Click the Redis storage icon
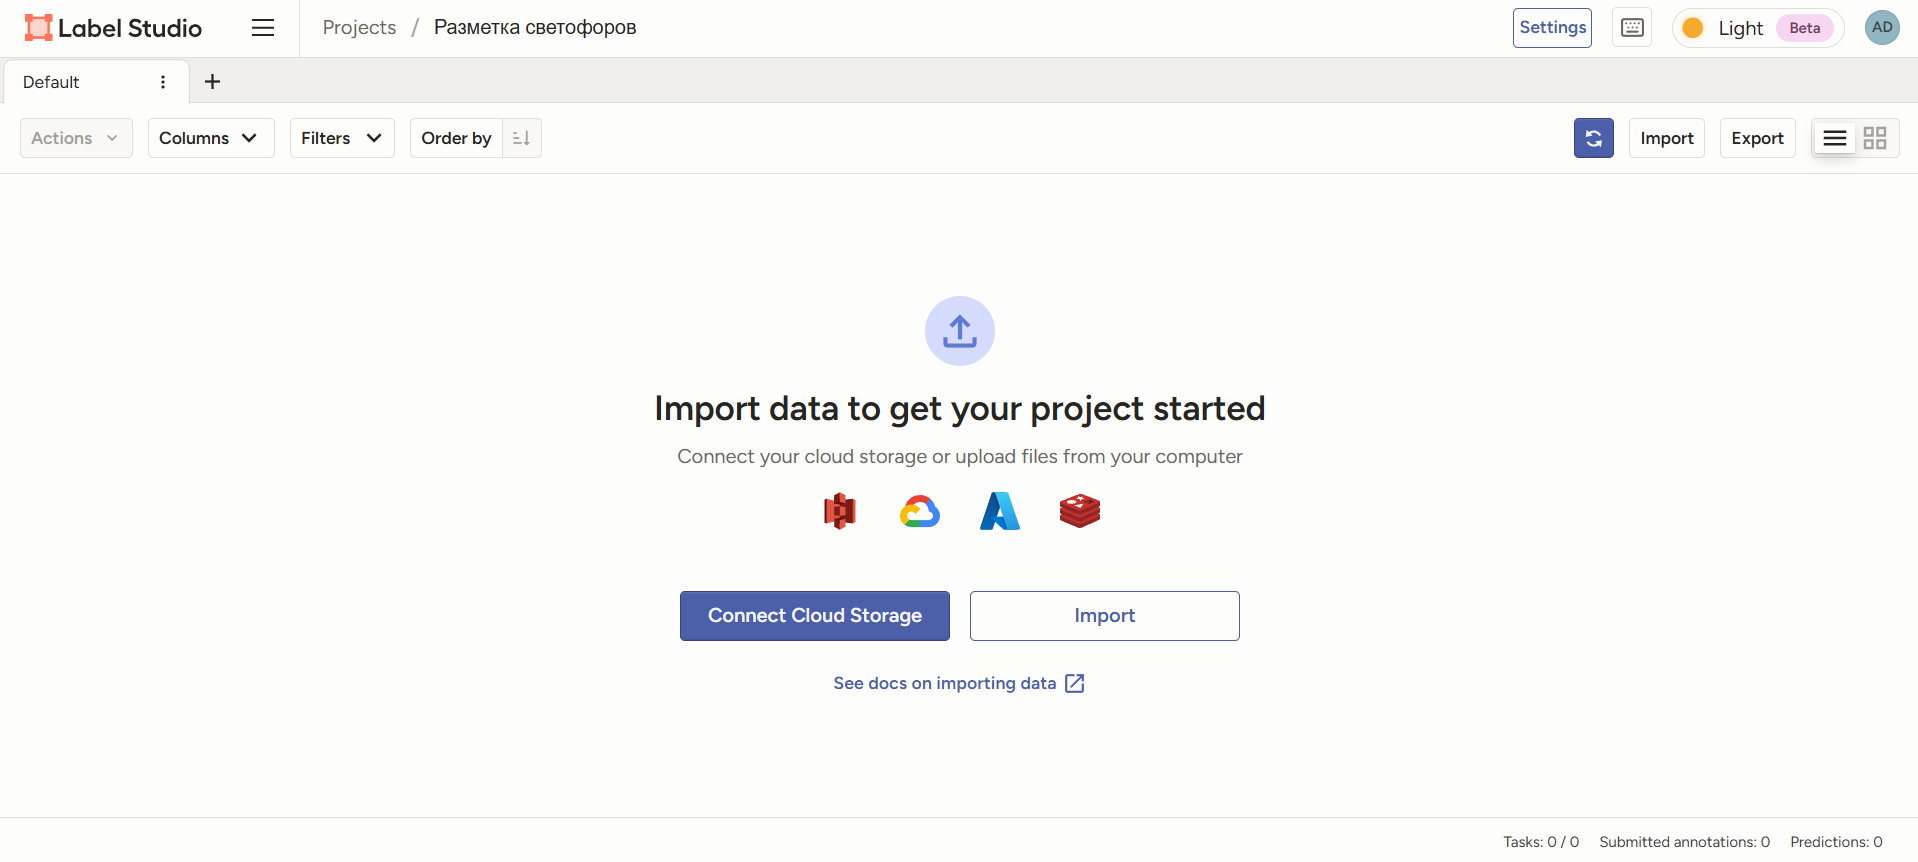Image resolution: width=1918 pixels, height=862 pixels. point(1079,511)
